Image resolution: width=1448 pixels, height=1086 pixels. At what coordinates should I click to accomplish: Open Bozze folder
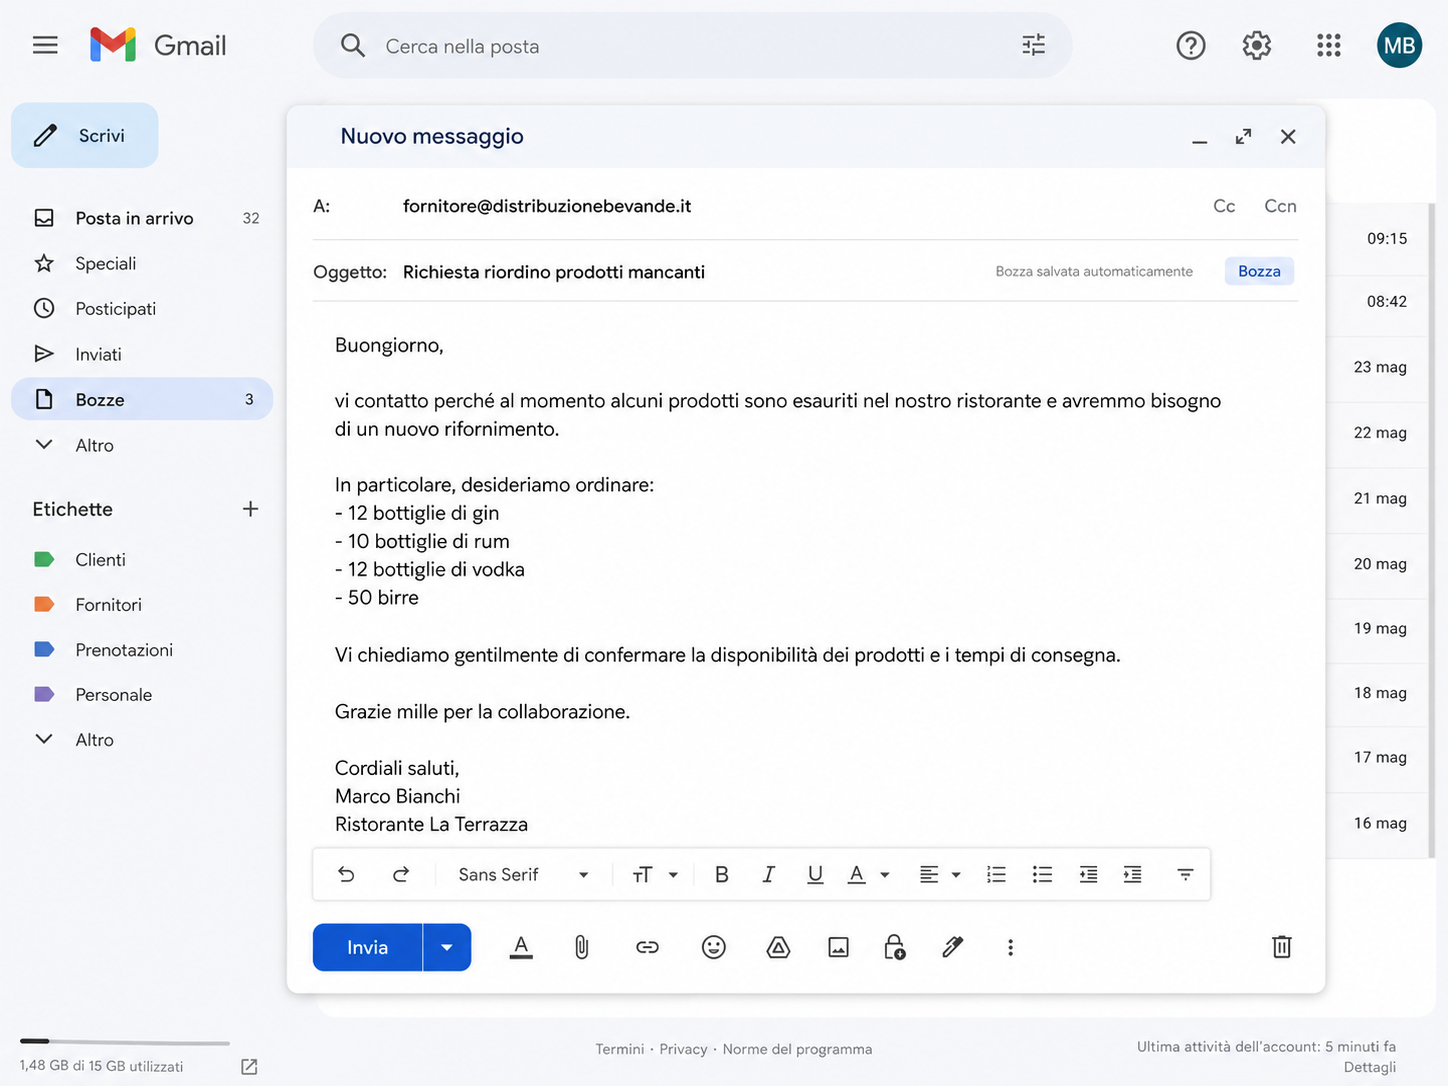(x=142, y=399)
